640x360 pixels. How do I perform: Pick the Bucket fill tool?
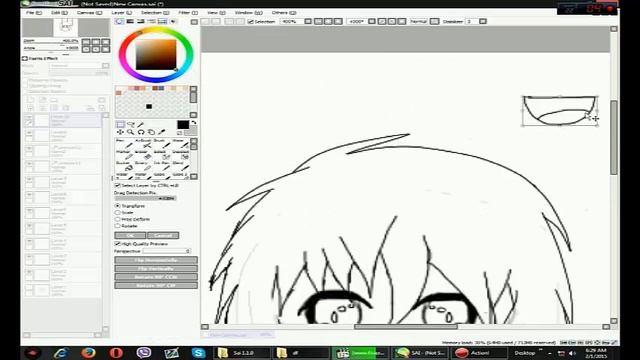pyautogui.click(x=123, y=166)
